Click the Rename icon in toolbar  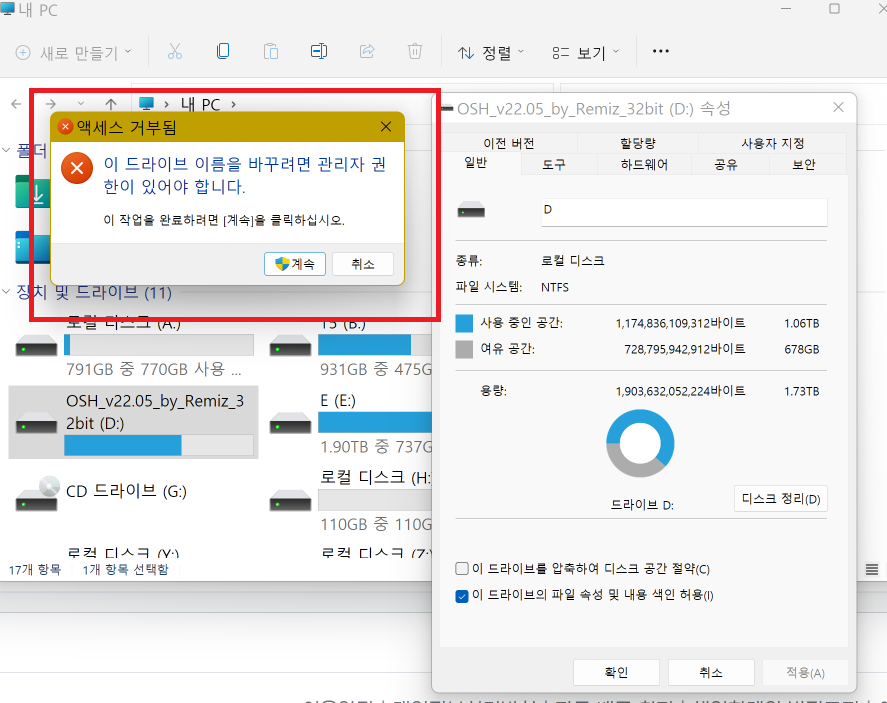click(319, 51)
